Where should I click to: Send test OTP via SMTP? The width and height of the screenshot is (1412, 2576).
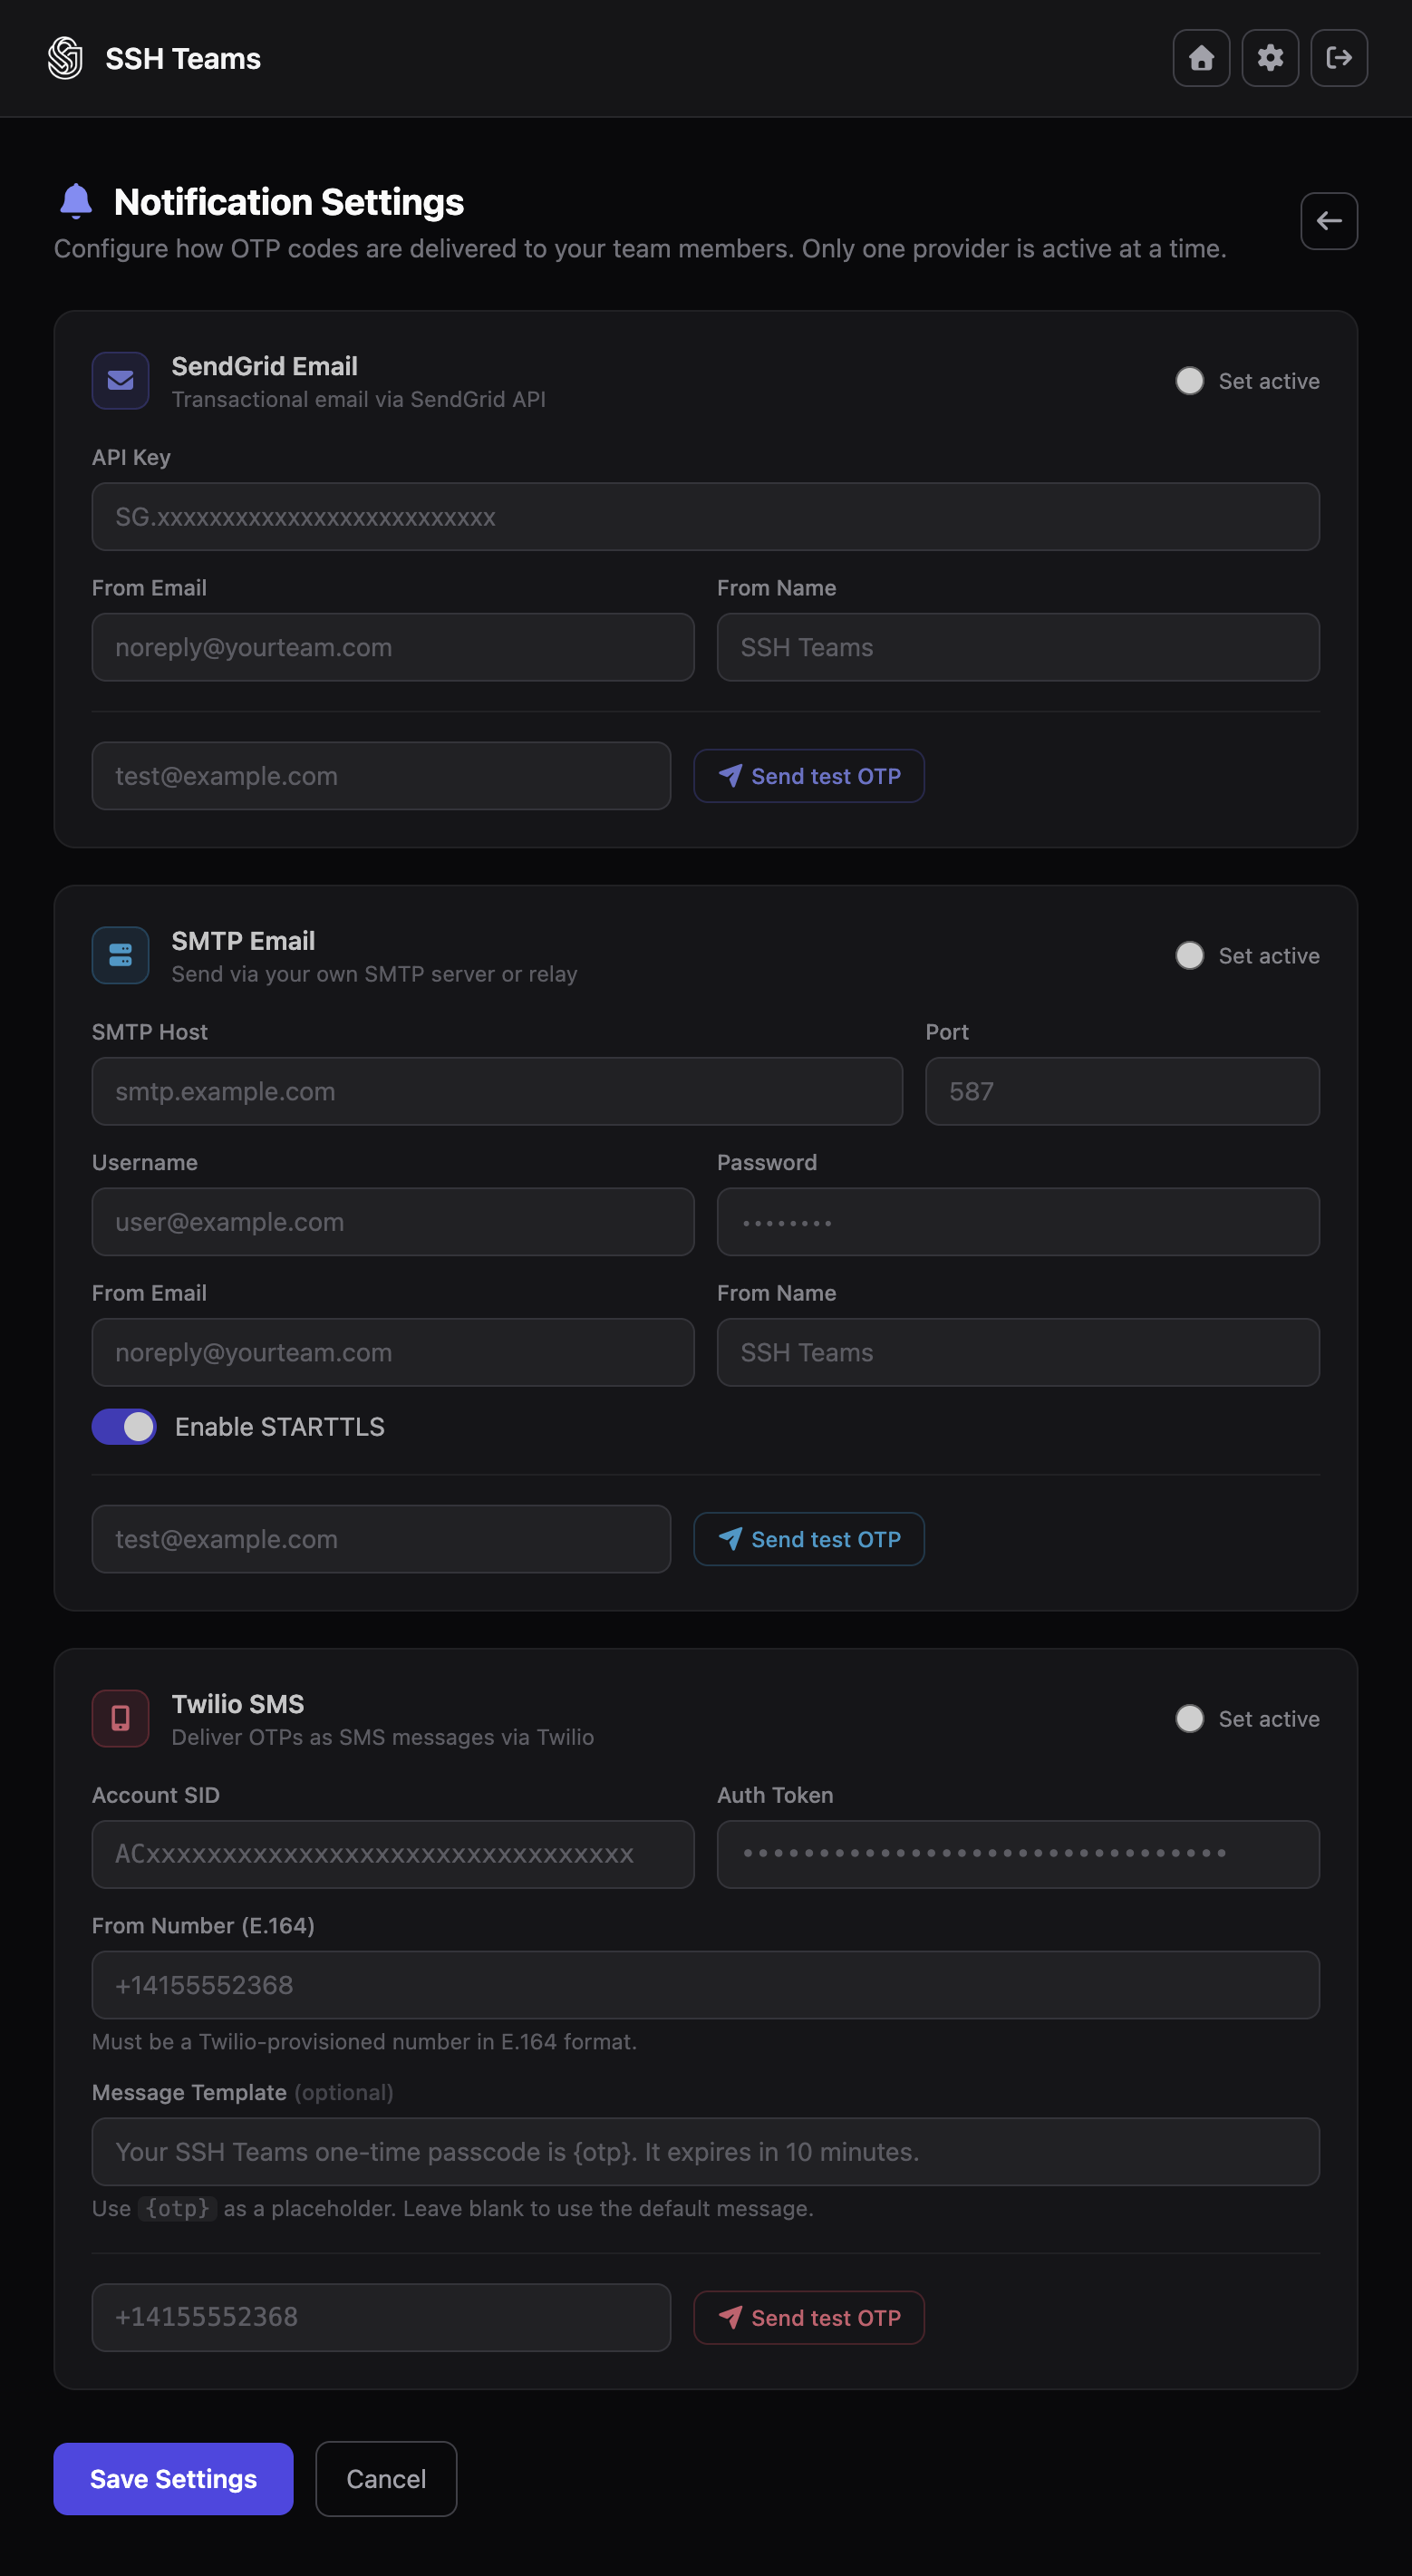(809, 1539)
